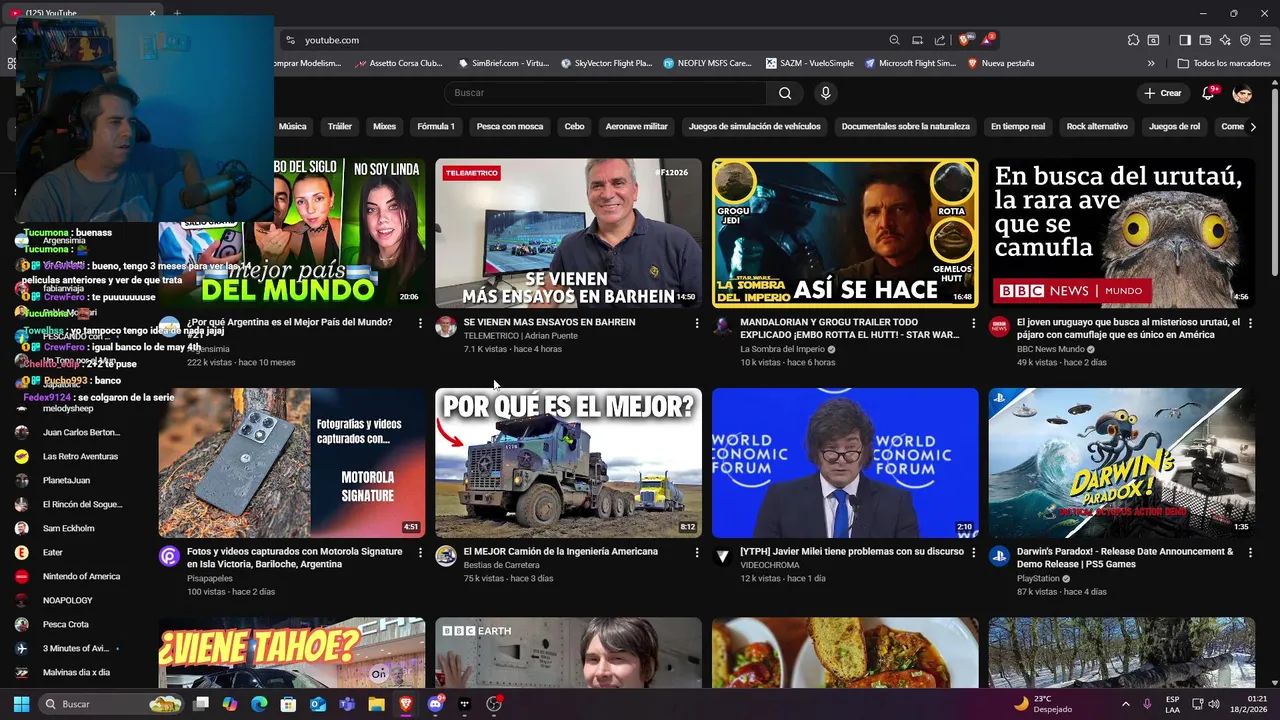
Task: Open Discord from the taskbar
Action: click(435, 704)
